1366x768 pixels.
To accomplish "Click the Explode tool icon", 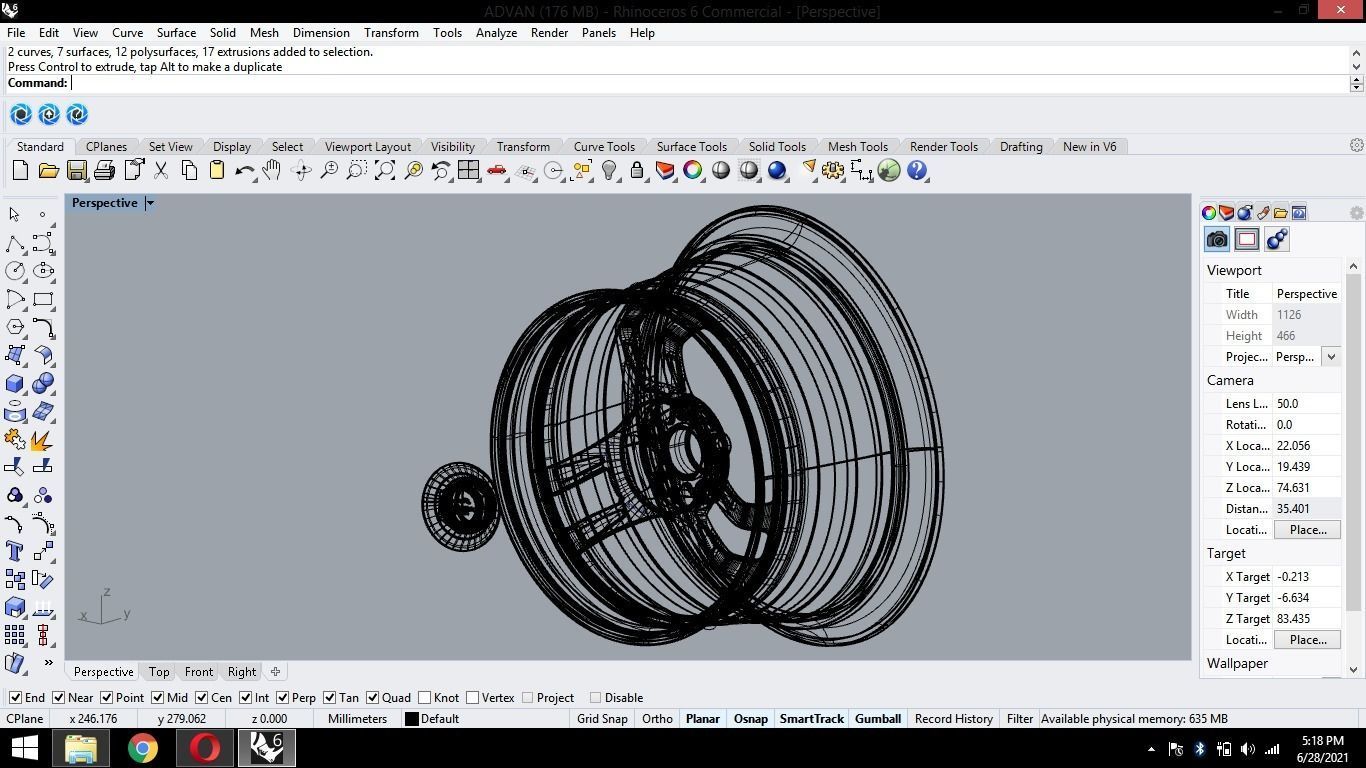I will coord(43,439).
